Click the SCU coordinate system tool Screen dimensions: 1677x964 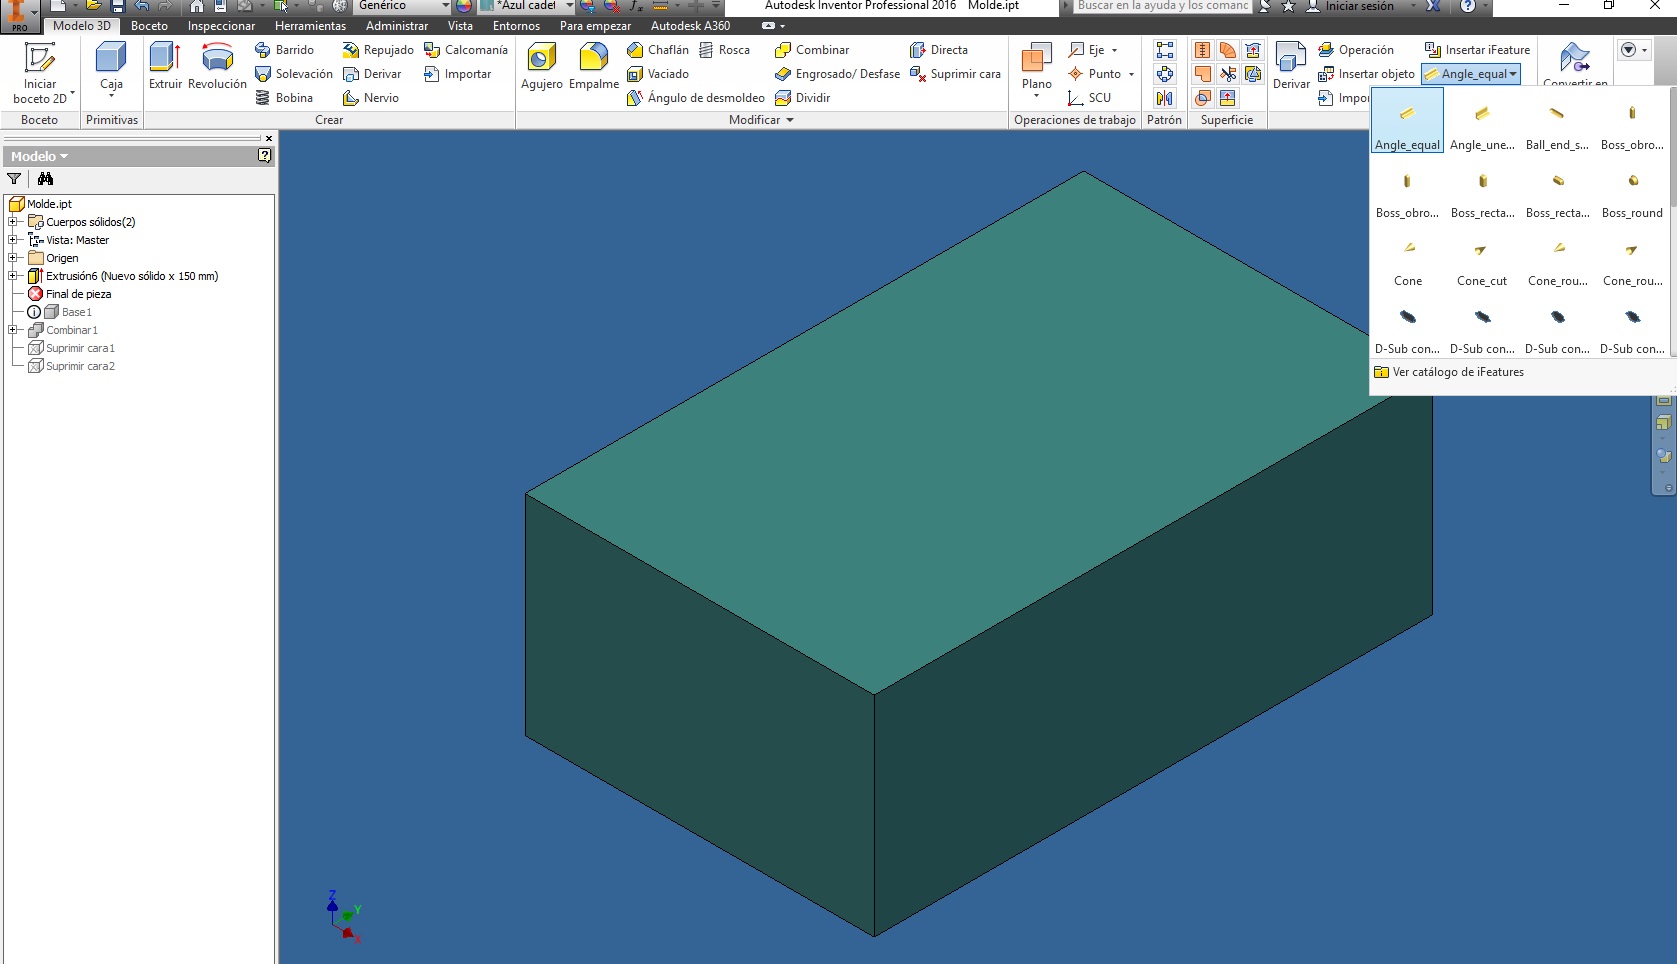tap(1089, 98)
